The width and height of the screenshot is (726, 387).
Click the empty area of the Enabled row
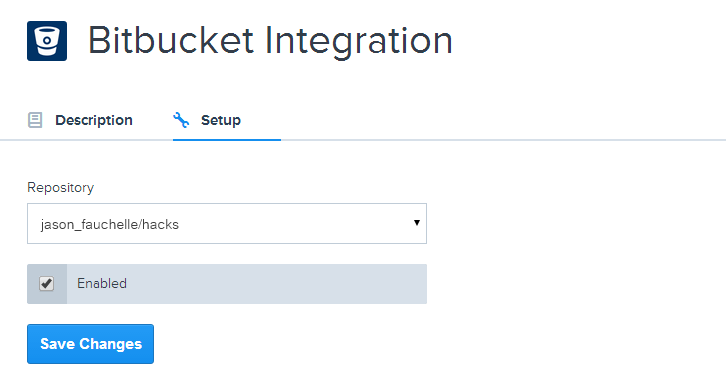tap(278, 284)
